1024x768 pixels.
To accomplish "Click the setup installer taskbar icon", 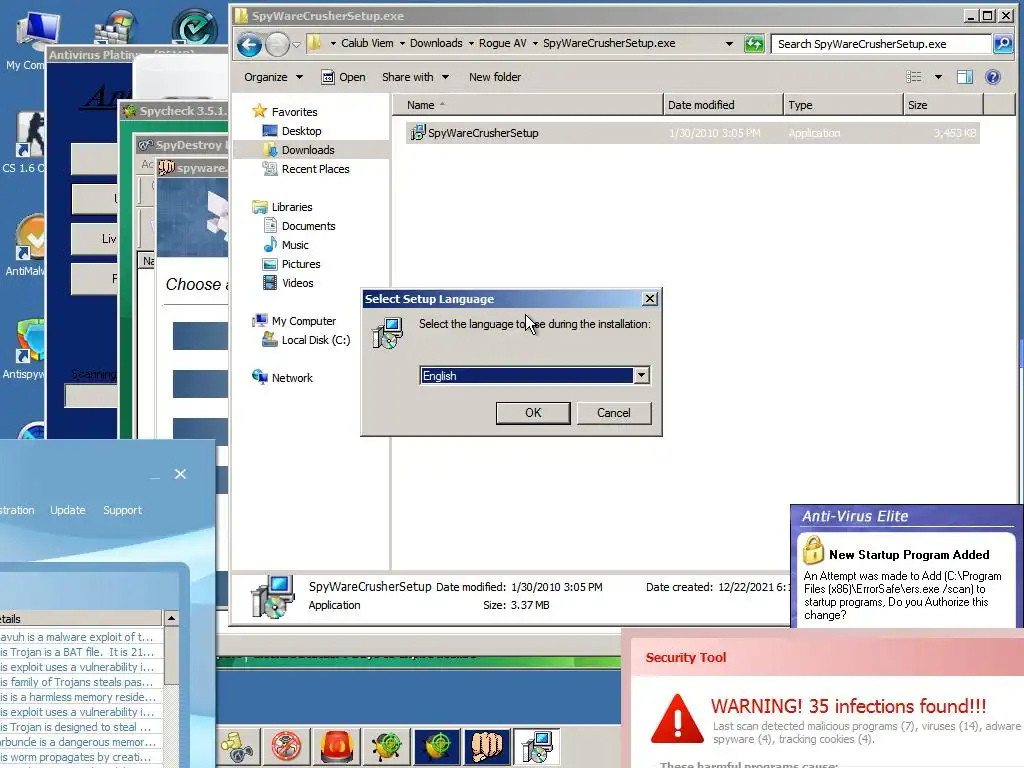I will coord(536,746).
